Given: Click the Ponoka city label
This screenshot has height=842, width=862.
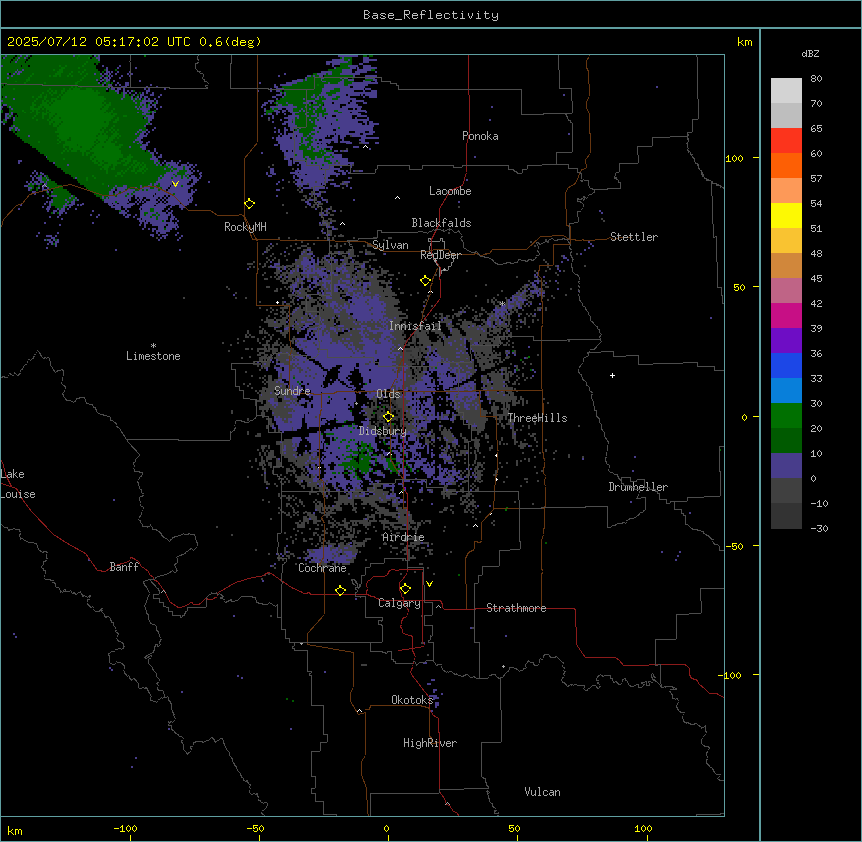Looking at the screenshot, I should coord(480,136).
